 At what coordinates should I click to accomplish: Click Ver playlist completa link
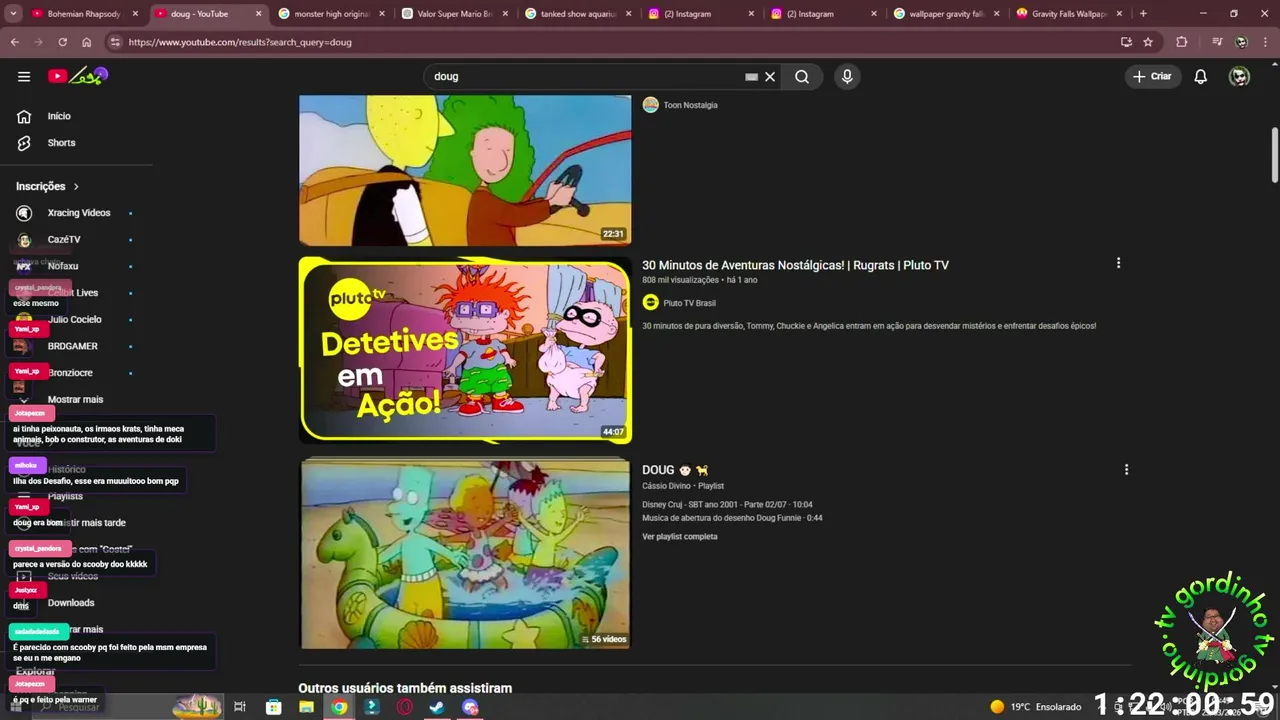pos(680,537)
